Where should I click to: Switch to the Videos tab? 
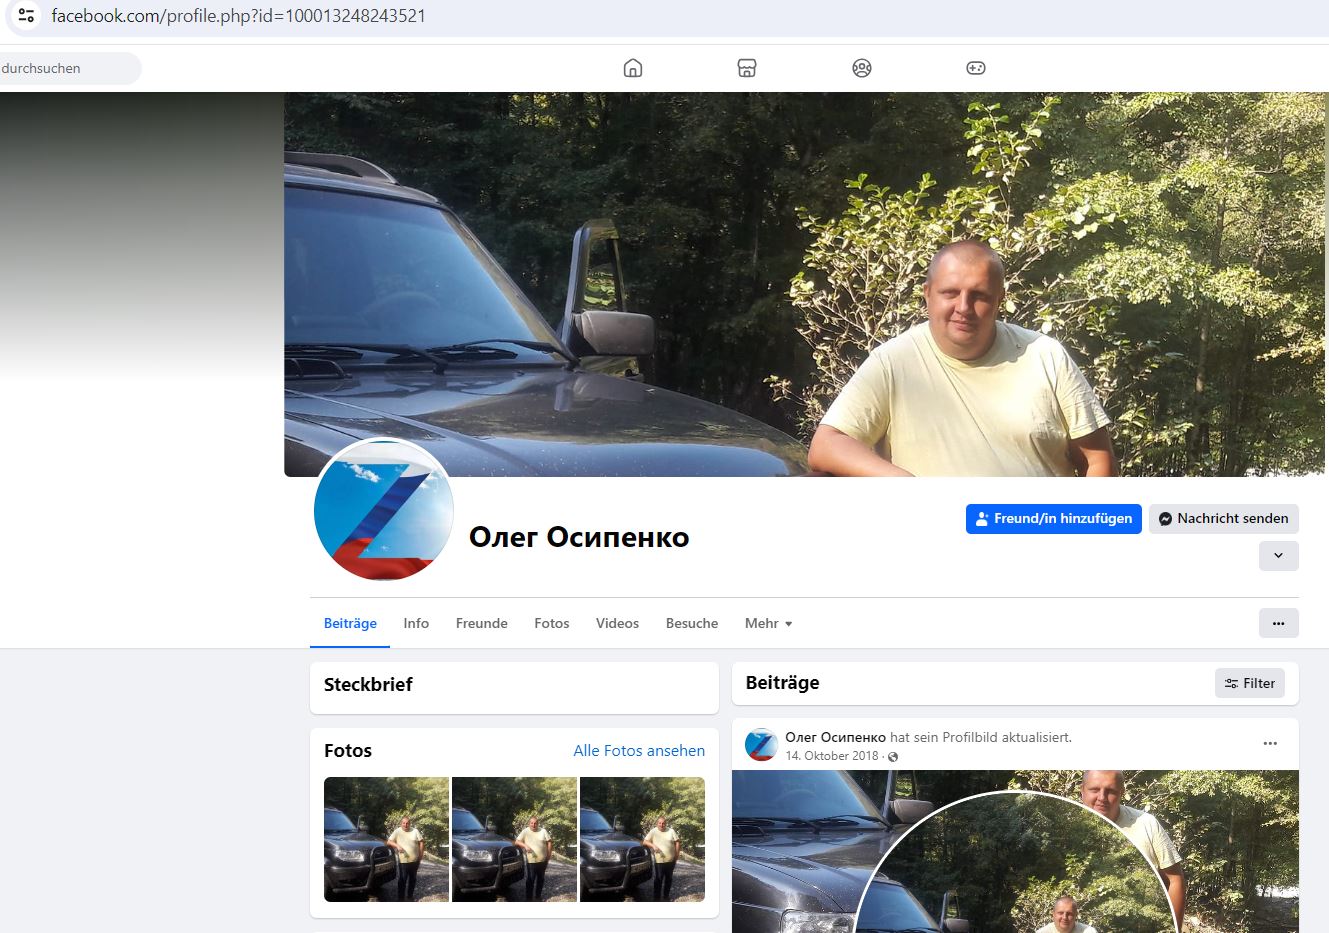coord(617,623)
